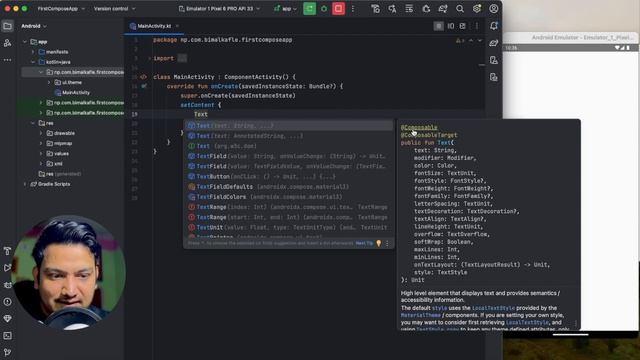Screen dimensions: 640x360
Task: Open the Resource Manager sidebar icon
Action: point(7,43)
